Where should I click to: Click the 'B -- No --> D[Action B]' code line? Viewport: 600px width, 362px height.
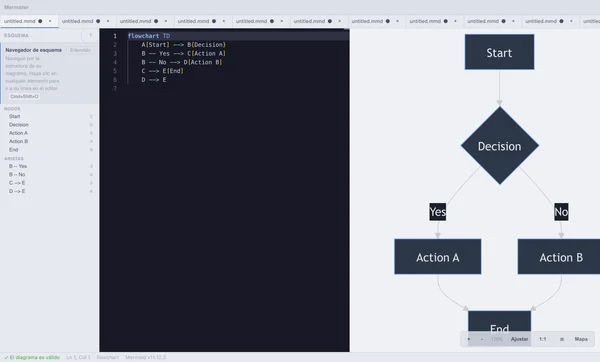click(182, 62)
